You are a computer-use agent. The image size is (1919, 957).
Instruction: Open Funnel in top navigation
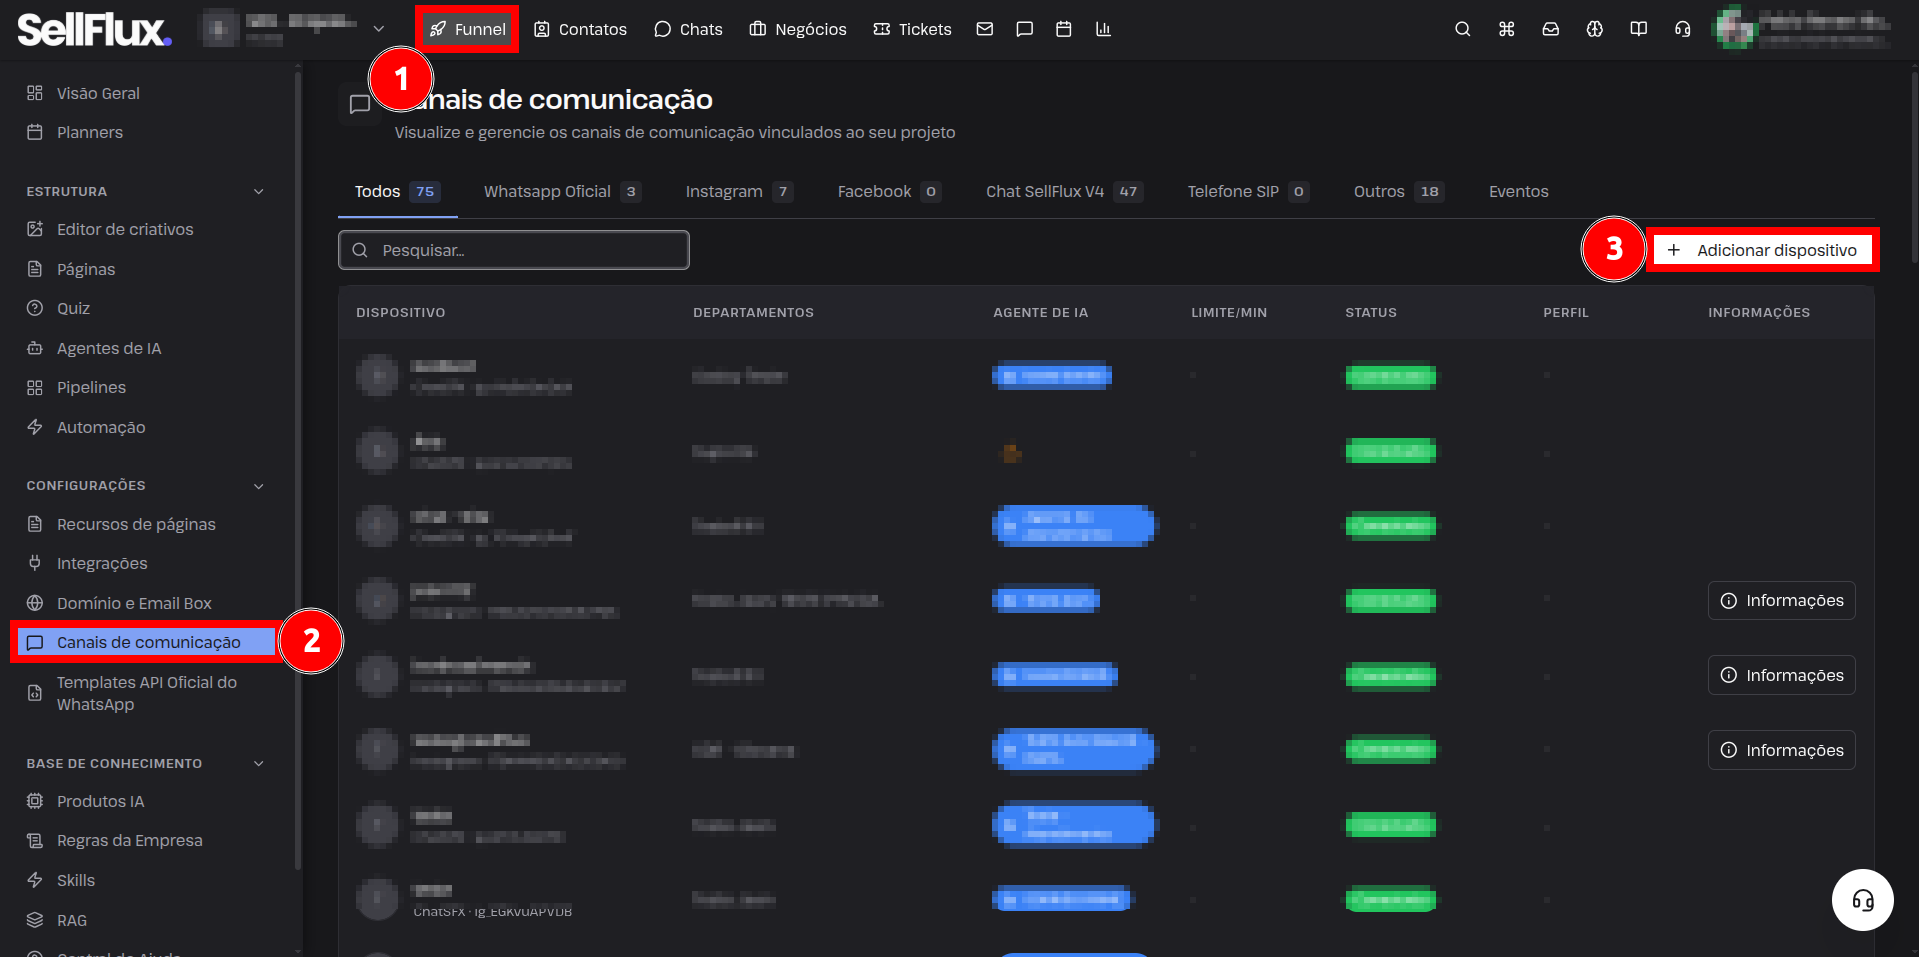click(x=467, y=29)
